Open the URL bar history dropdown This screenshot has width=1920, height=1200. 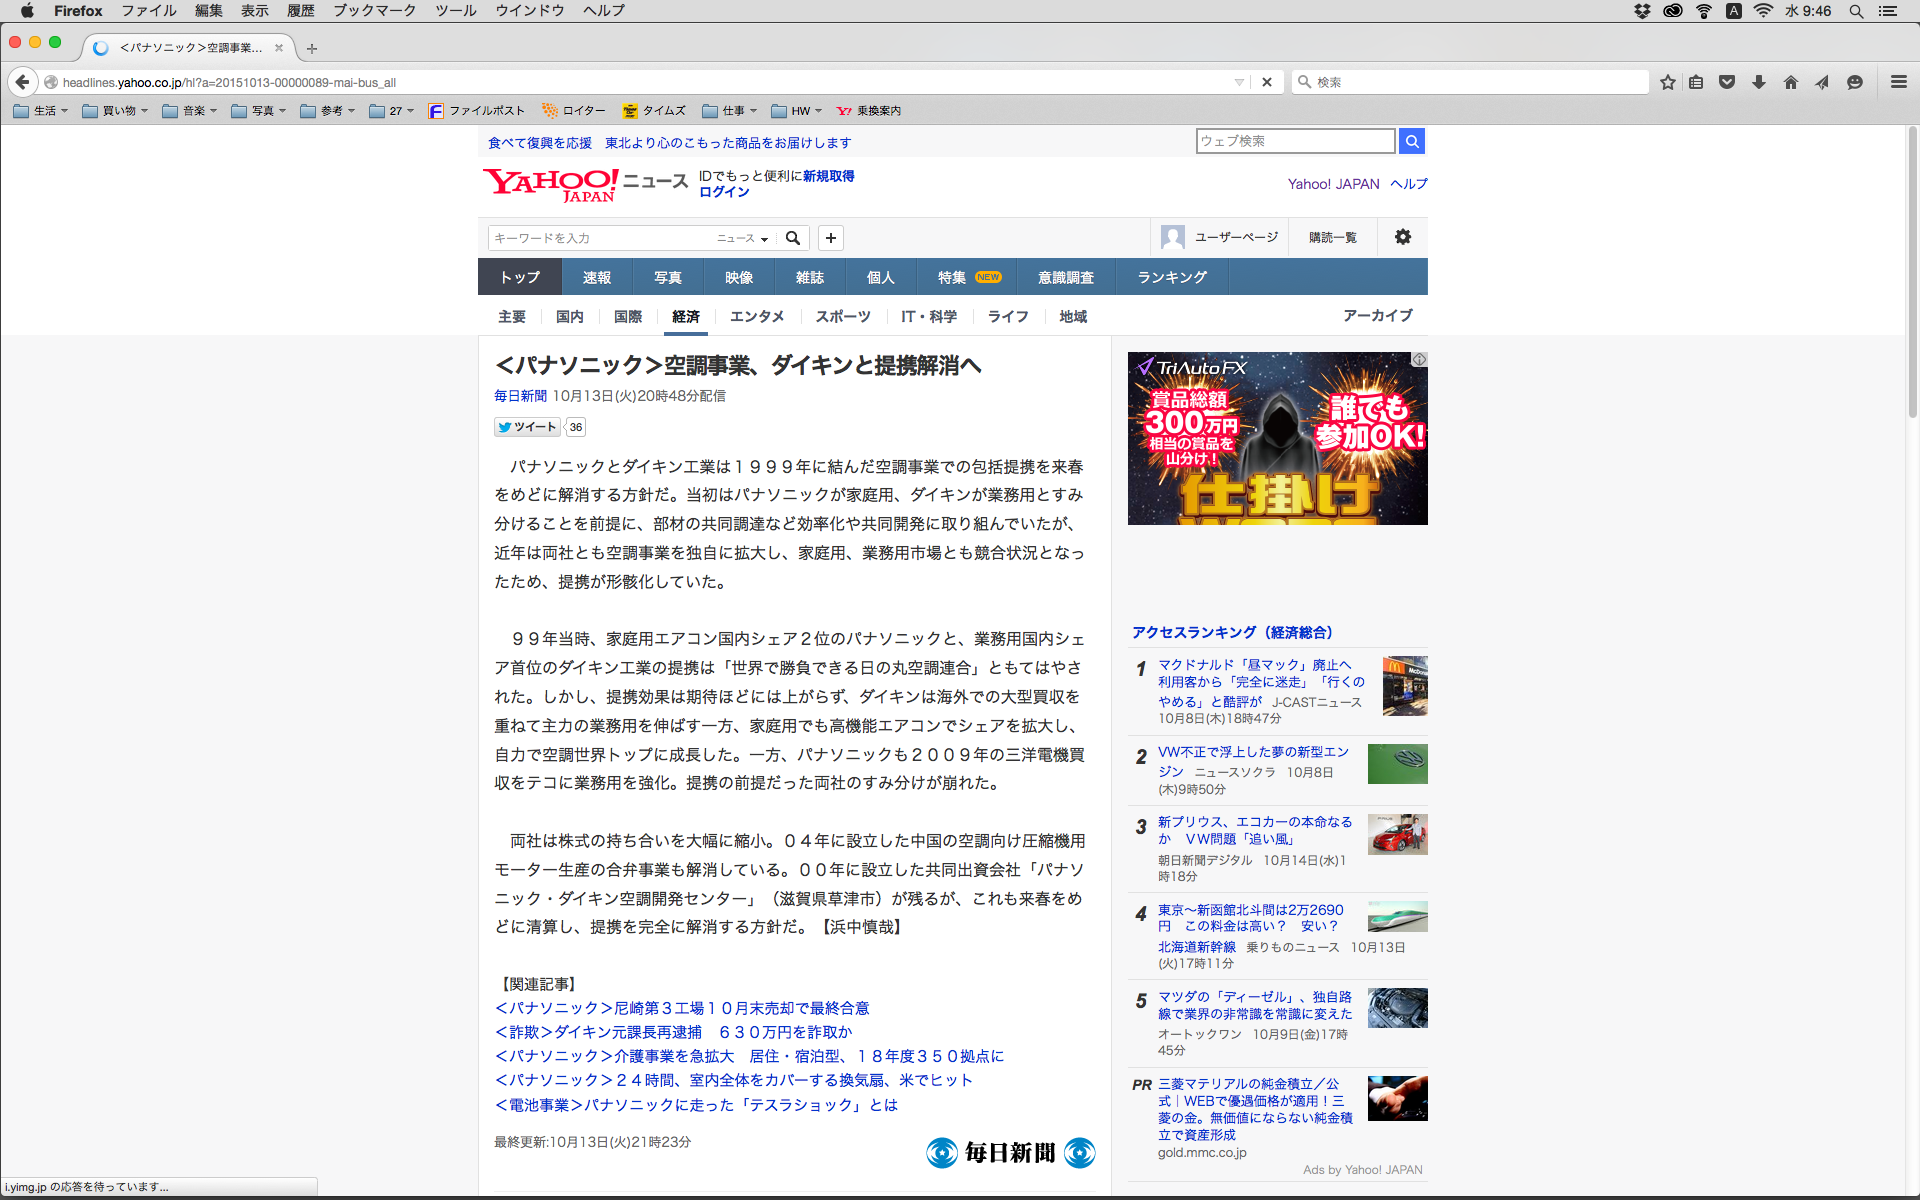[x=1239, y=82]
